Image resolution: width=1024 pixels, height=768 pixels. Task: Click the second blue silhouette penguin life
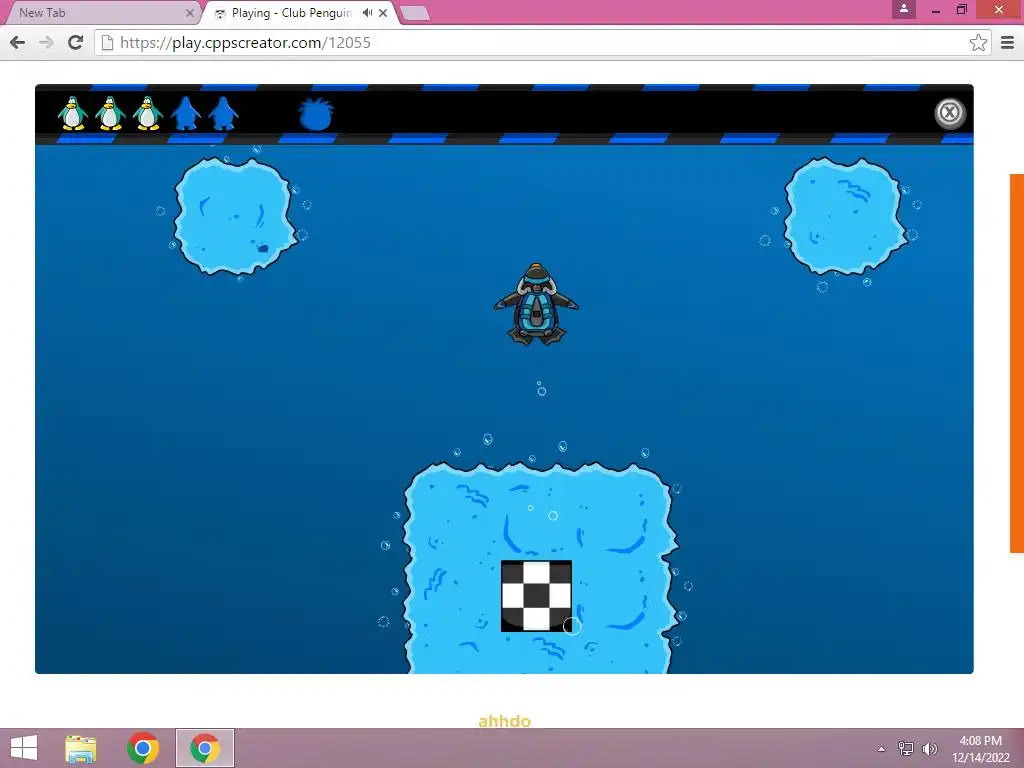click(223, 113)
